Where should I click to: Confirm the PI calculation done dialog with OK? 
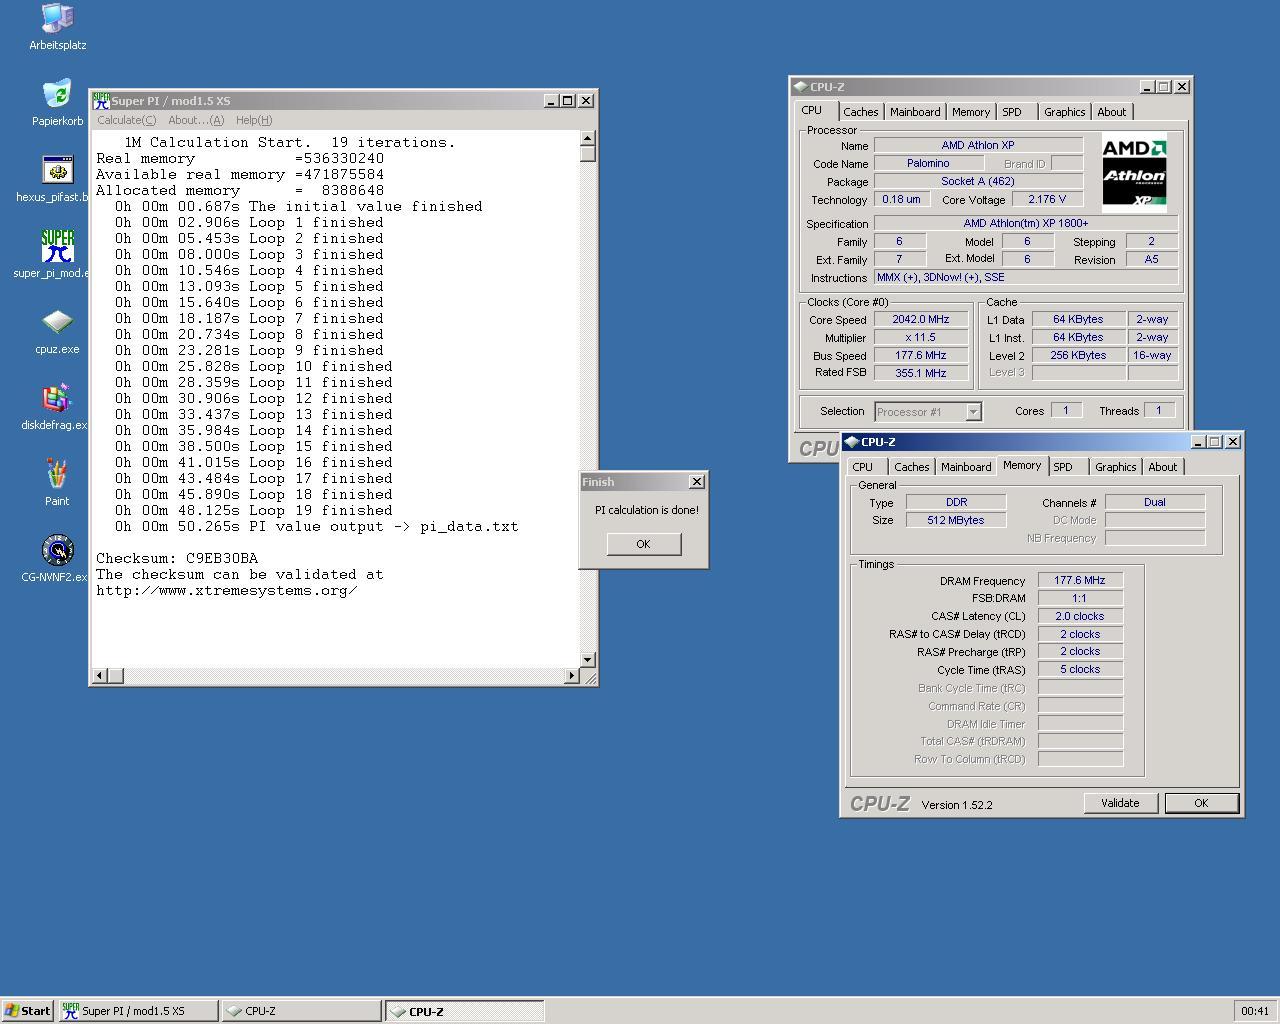(643, 544)
